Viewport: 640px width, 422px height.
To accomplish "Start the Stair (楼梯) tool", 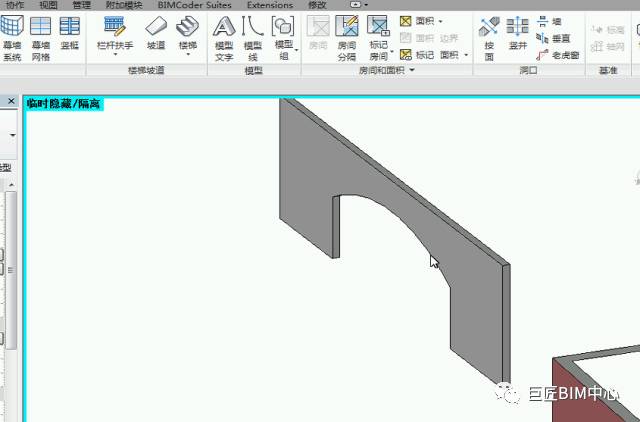I will coord(187,33).
